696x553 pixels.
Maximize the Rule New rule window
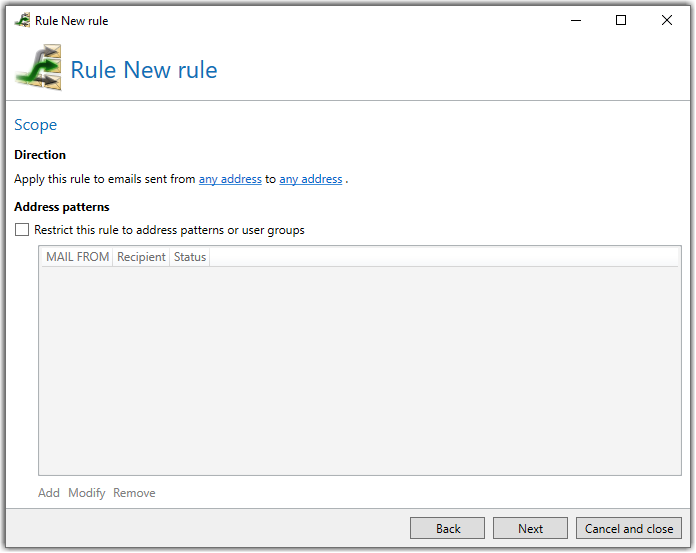coord(621,20)
